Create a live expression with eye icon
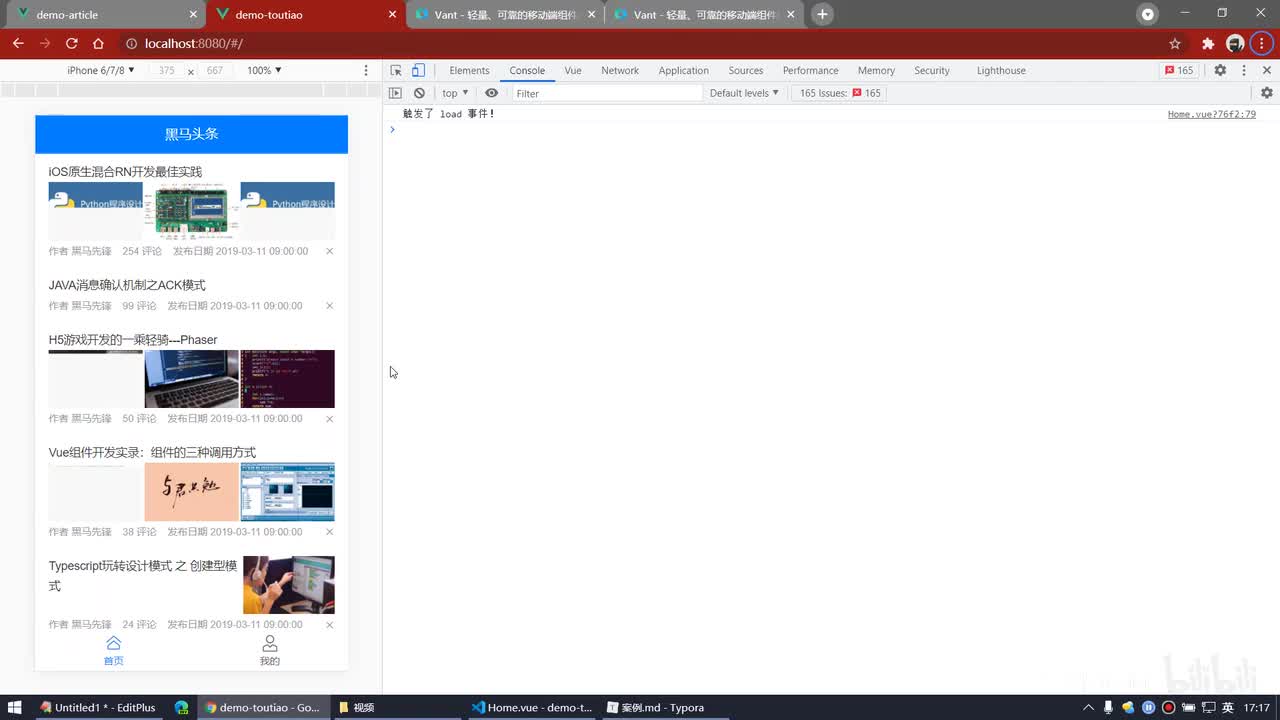The width and height of the screenshot is (1280, 720). tap(491, 93)
